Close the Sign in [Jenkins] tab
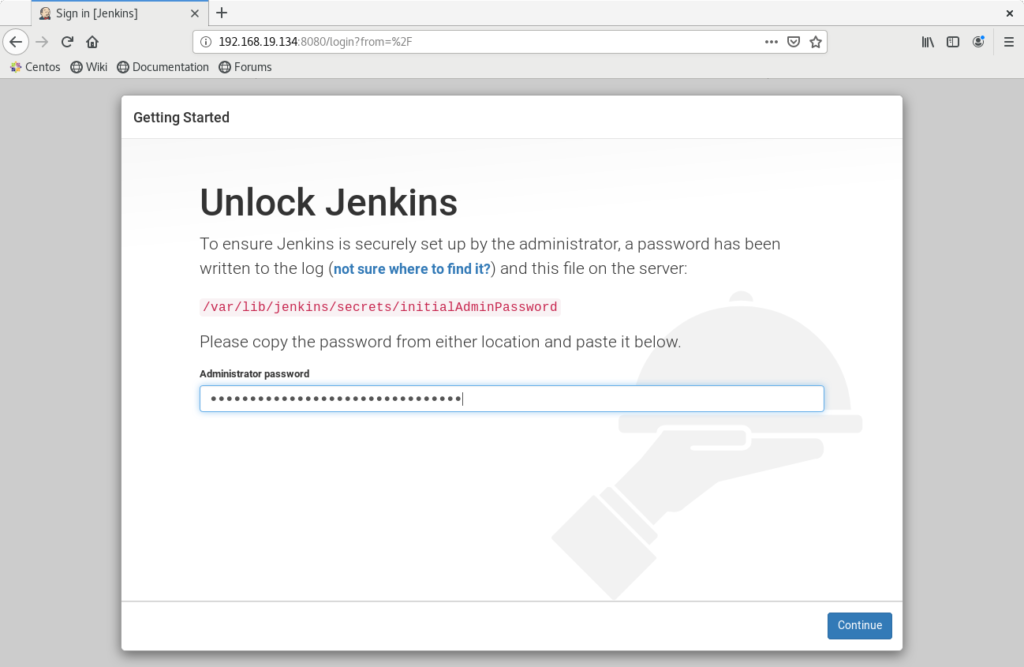The image size is (1024, 667). coord(195,13)
